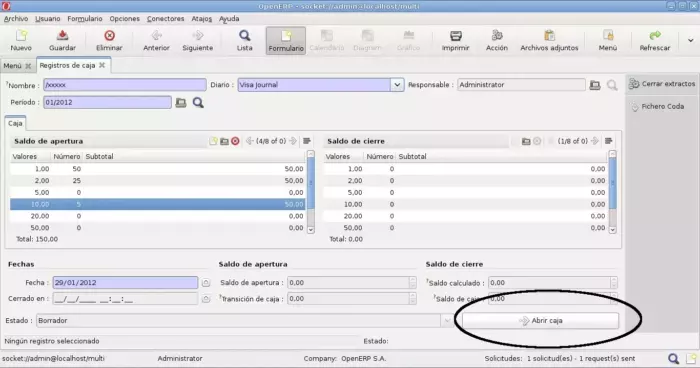Adjust the Transición de caja spinner
Image resolution: width=700 pixels, height=368 pixels.
412,299
